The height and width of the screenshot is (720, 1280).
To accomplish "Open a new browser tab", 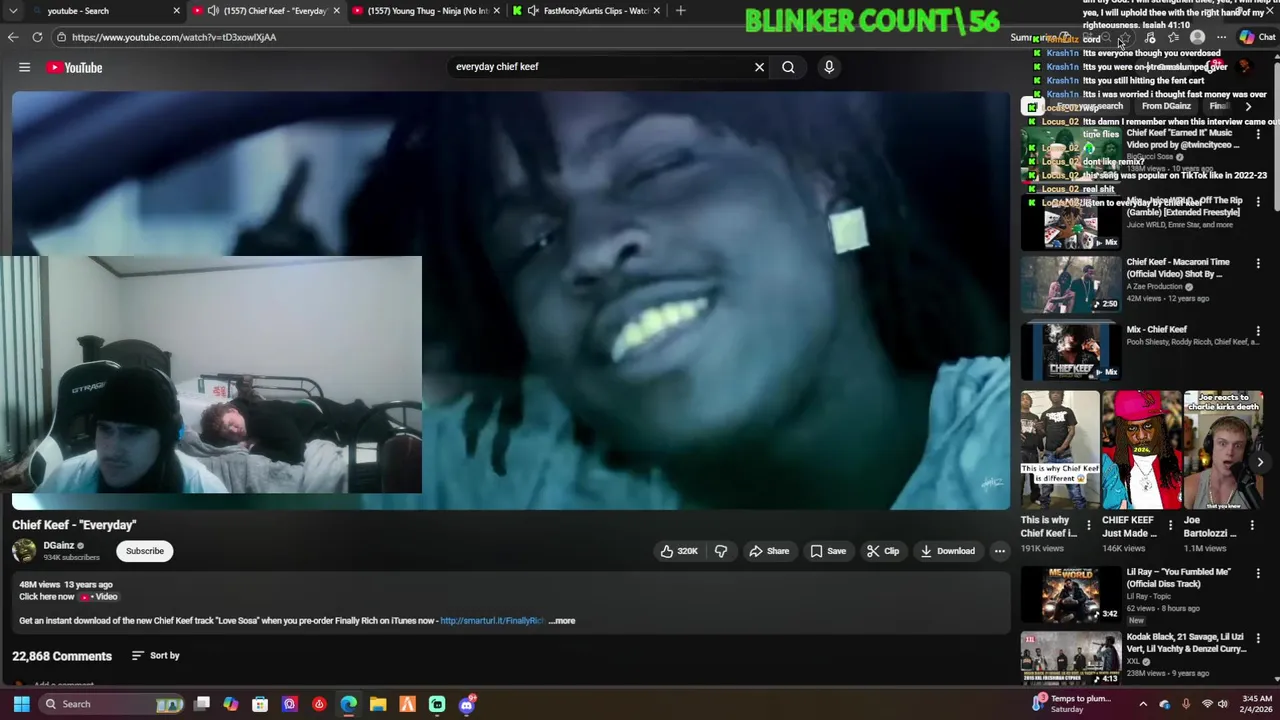I will point(681,11).
